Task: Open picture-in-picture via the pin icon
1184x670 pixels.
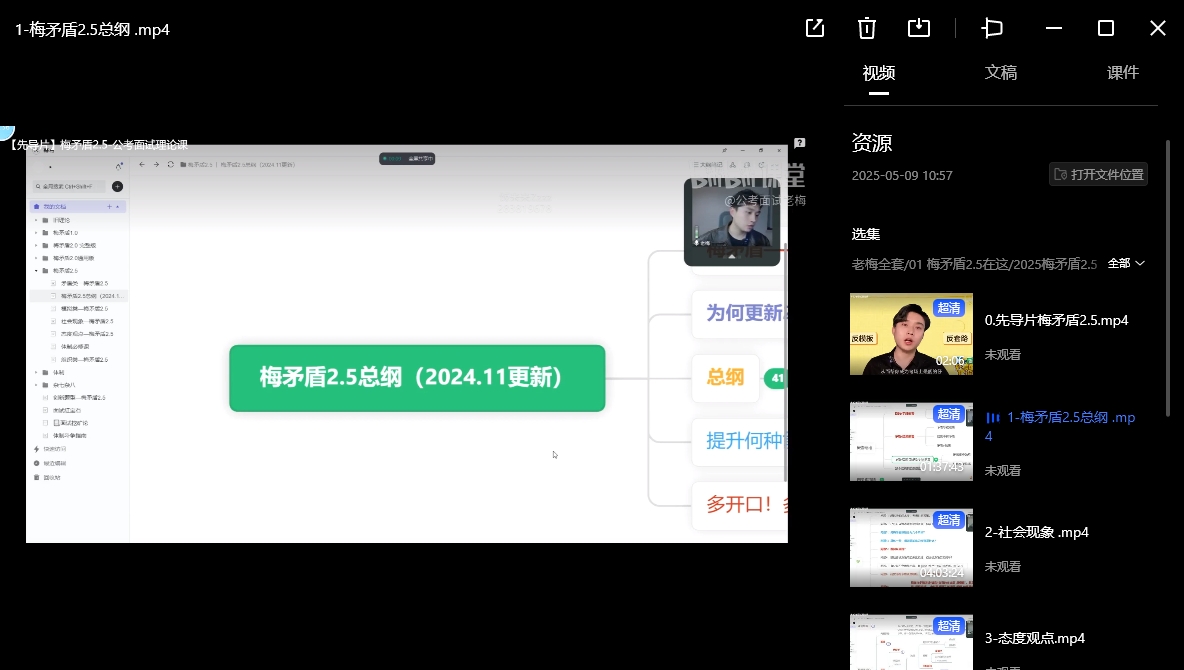Action: point(991,28)
